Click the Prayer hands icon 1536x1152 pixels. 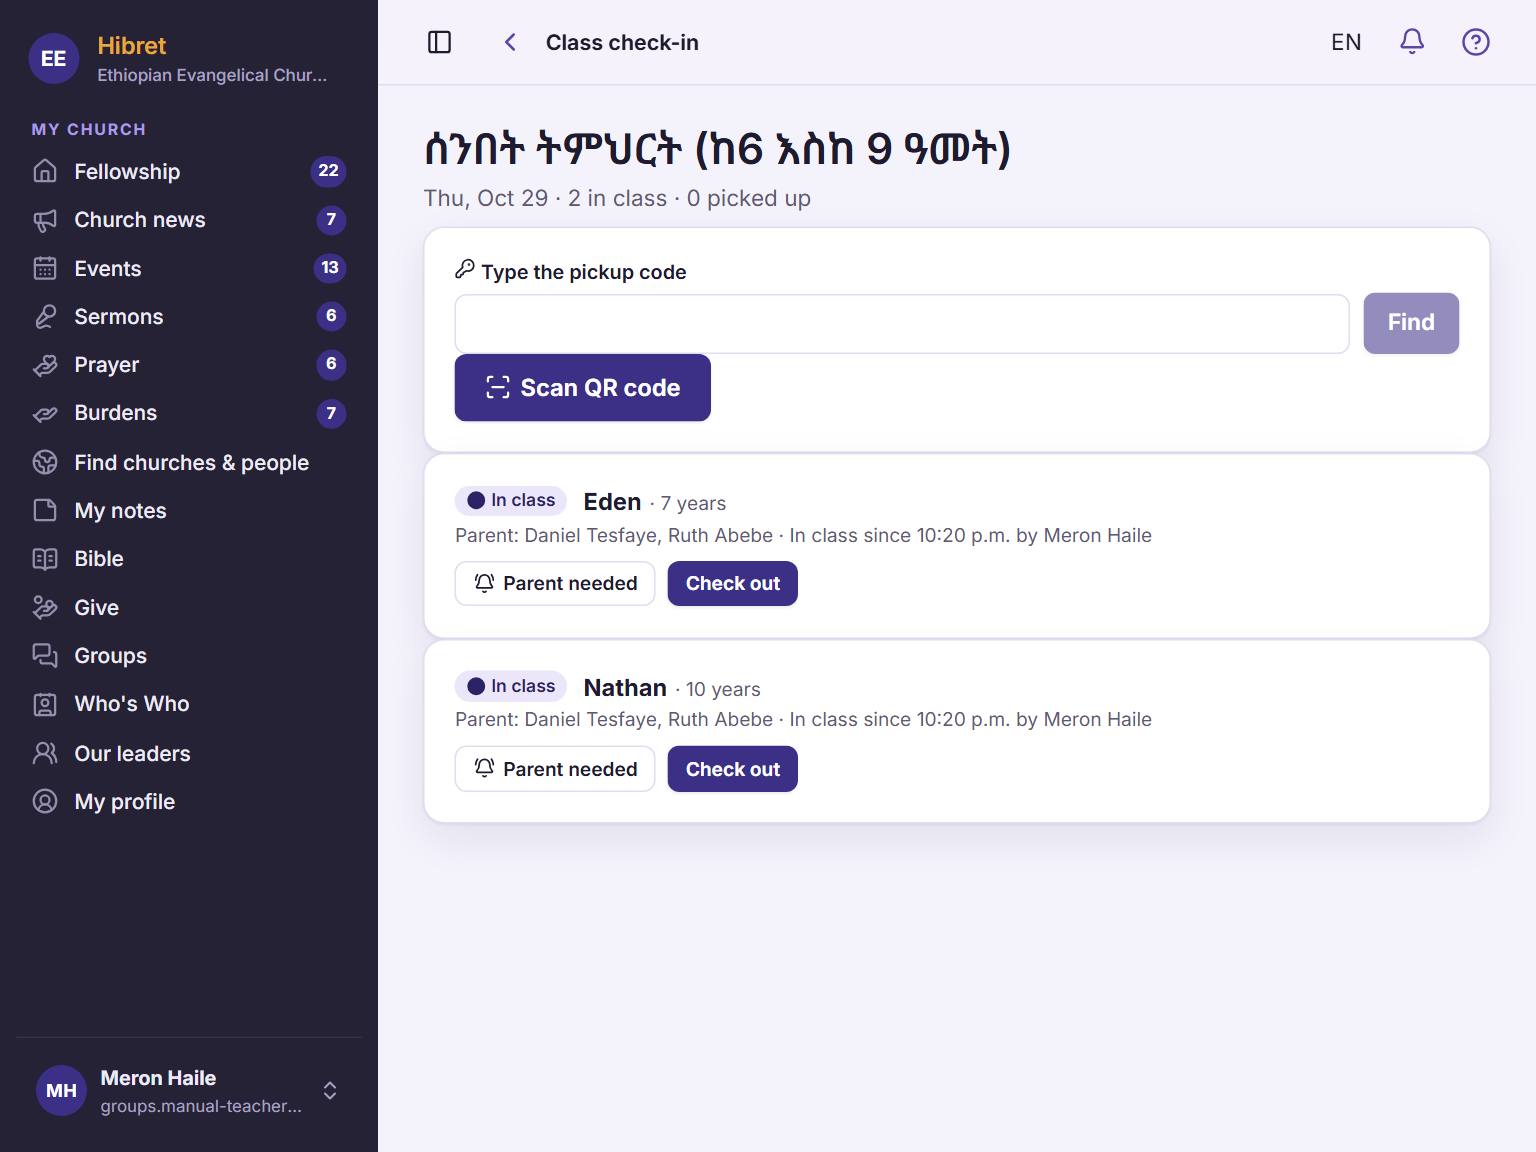click(45, 365)
